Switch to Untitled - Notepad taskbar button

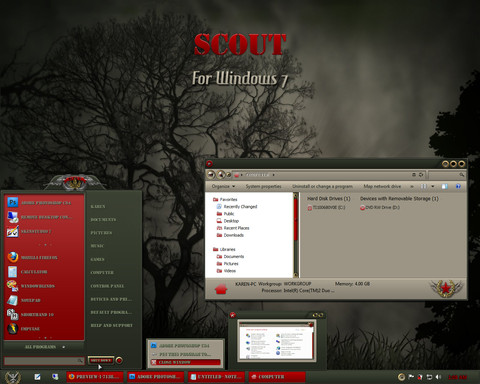tap(216, 377)
